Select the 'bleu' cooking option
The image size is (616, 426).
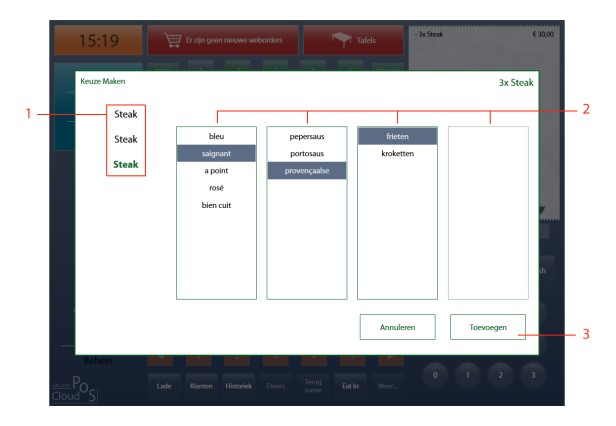(x=216, y=135)
